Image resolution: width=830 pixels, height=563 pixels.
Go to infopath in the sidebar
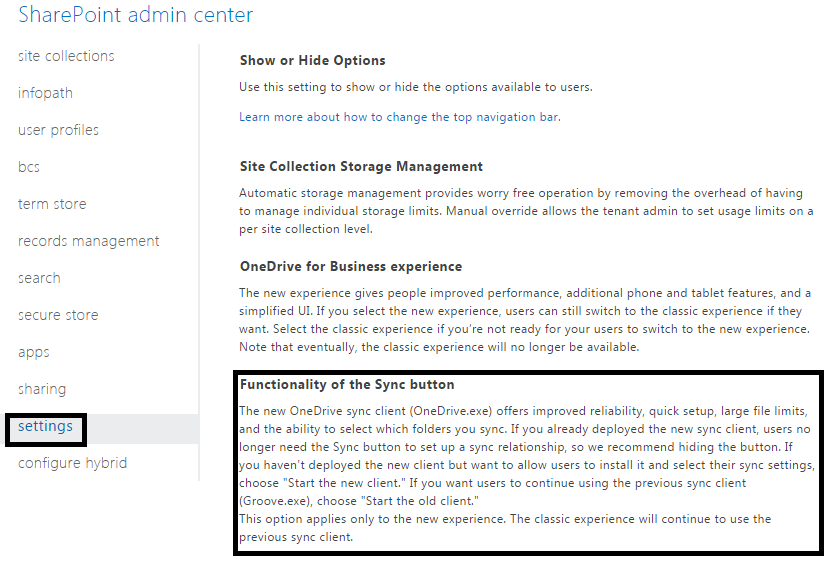click(x=45, y=93)
